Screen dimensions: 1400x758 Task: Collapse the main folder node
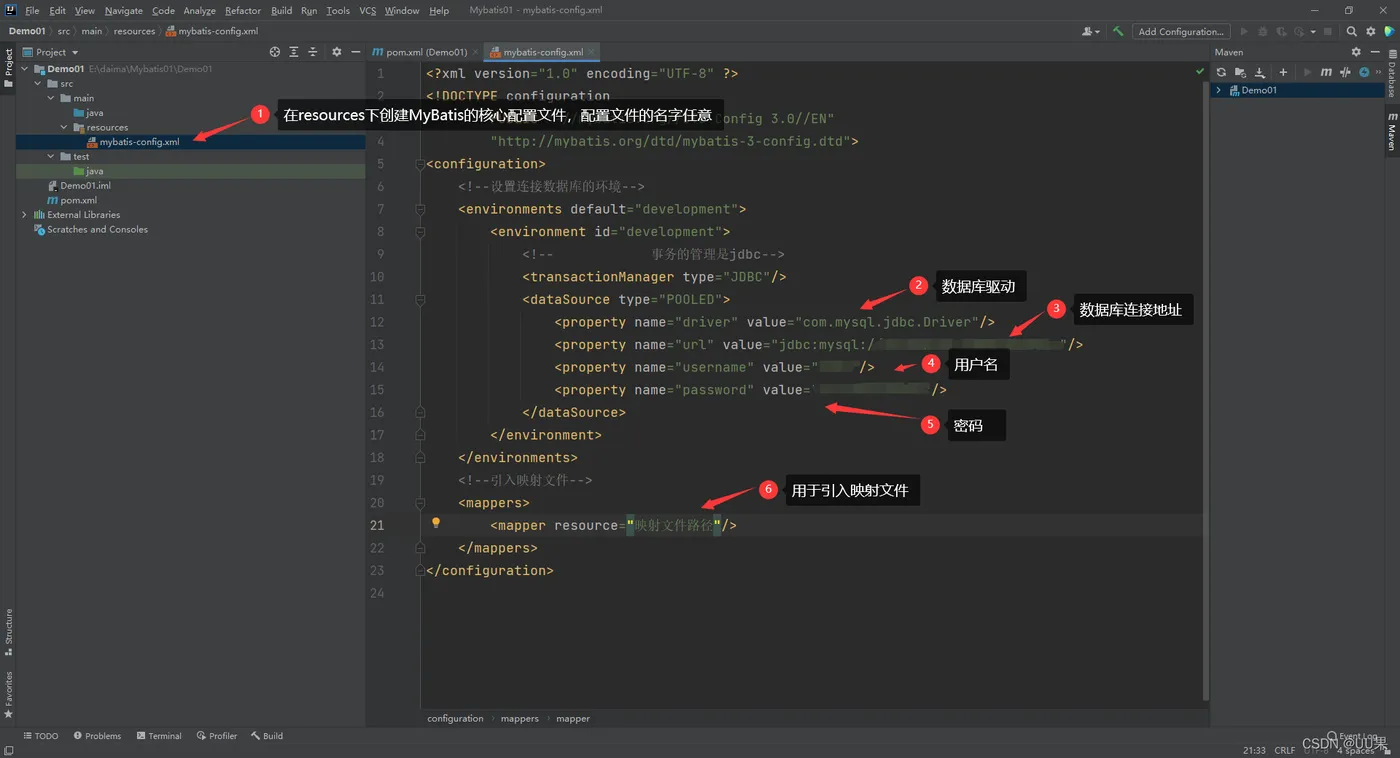pos(51,98)
